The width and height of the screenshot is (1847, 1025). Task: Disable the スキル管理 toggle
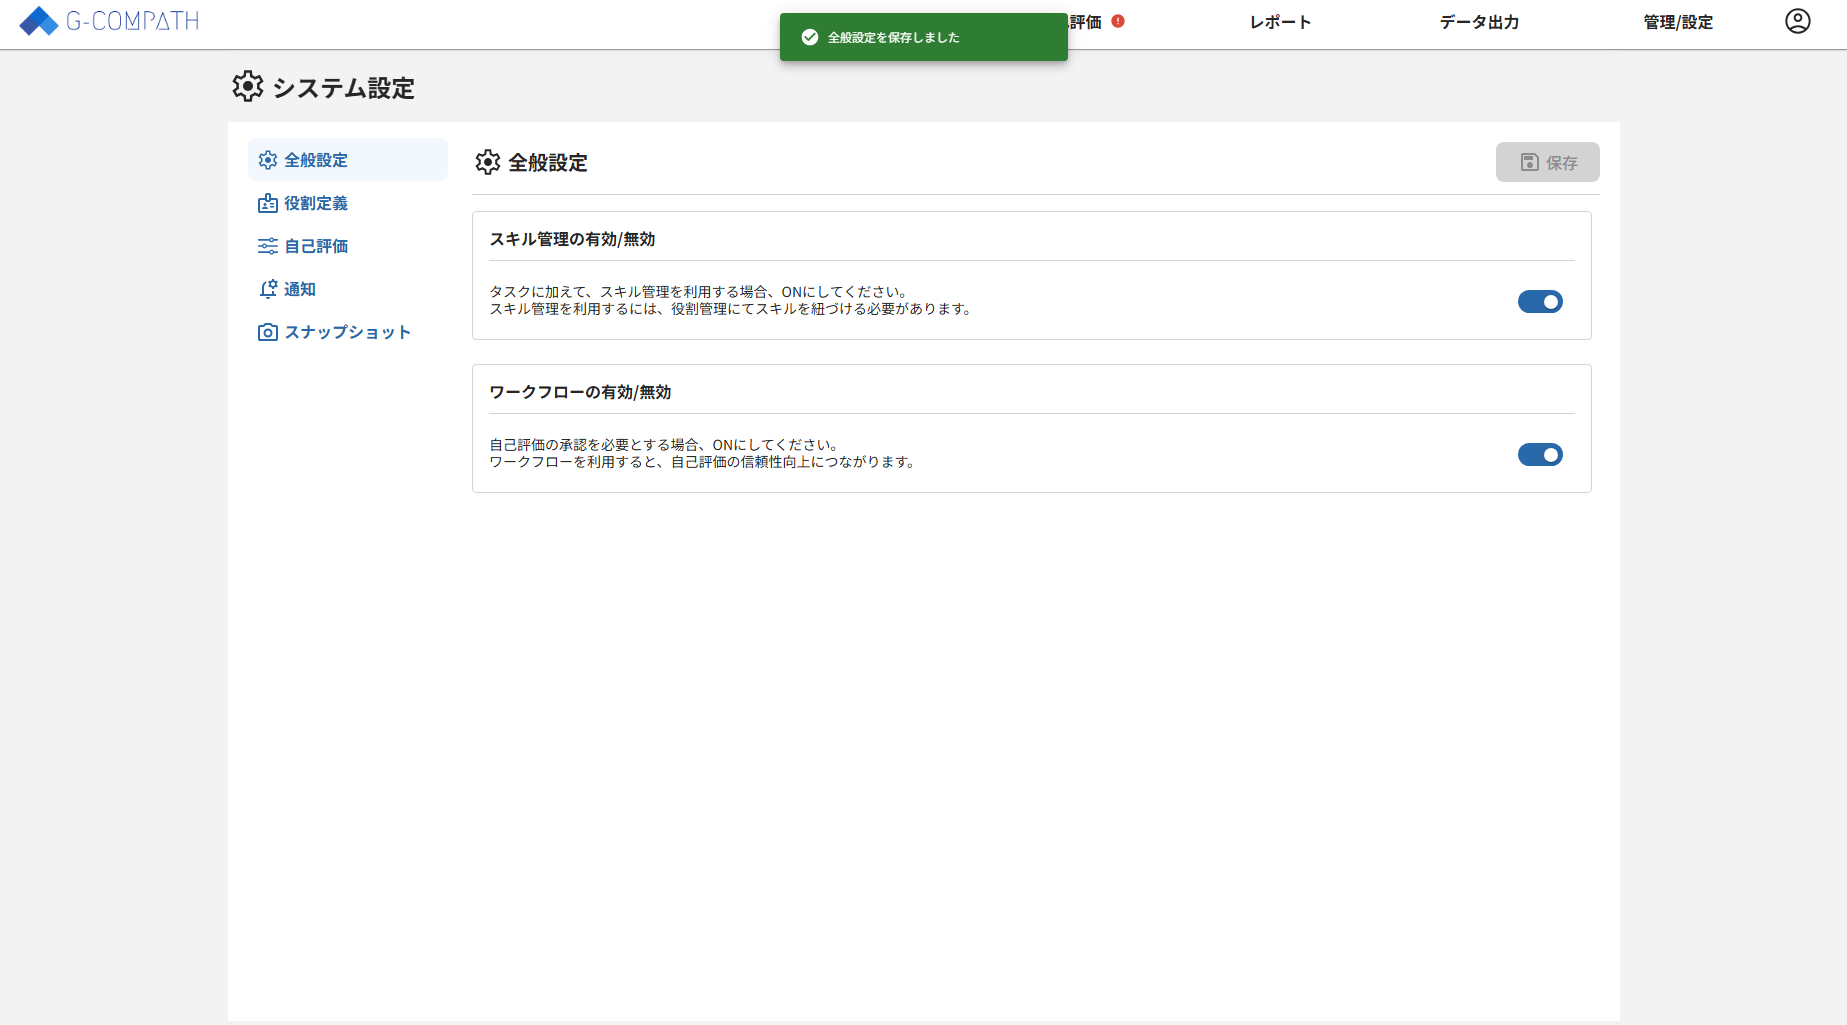pyautogui.click(x=1540, y=301)
